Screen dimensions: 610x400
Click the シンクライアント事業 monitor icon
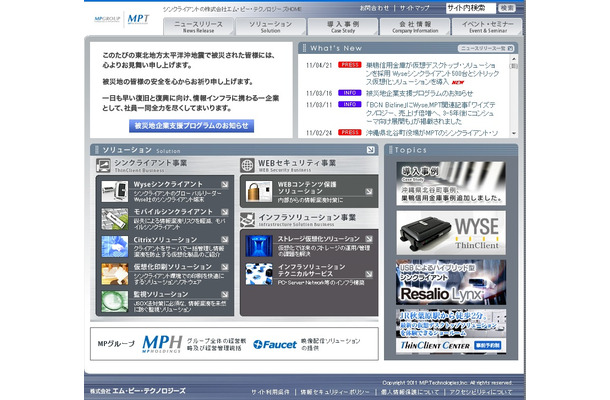click(103, 165)
